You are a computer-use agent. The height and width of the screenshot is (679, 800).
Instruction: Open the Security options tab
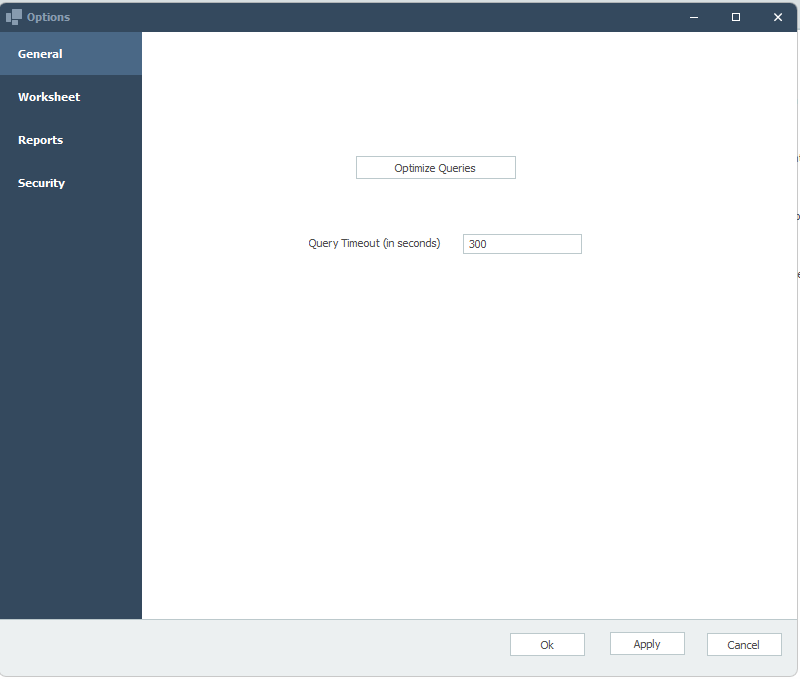71,183
